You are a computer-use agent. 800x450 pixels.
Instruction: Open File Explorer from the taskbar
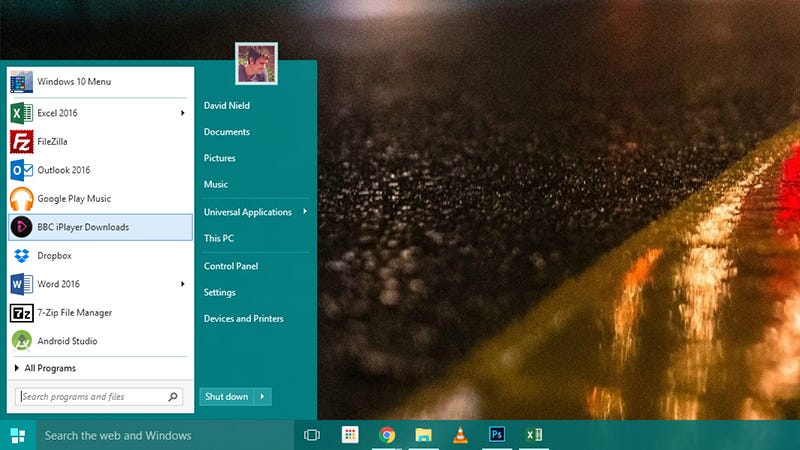point(423,435)
